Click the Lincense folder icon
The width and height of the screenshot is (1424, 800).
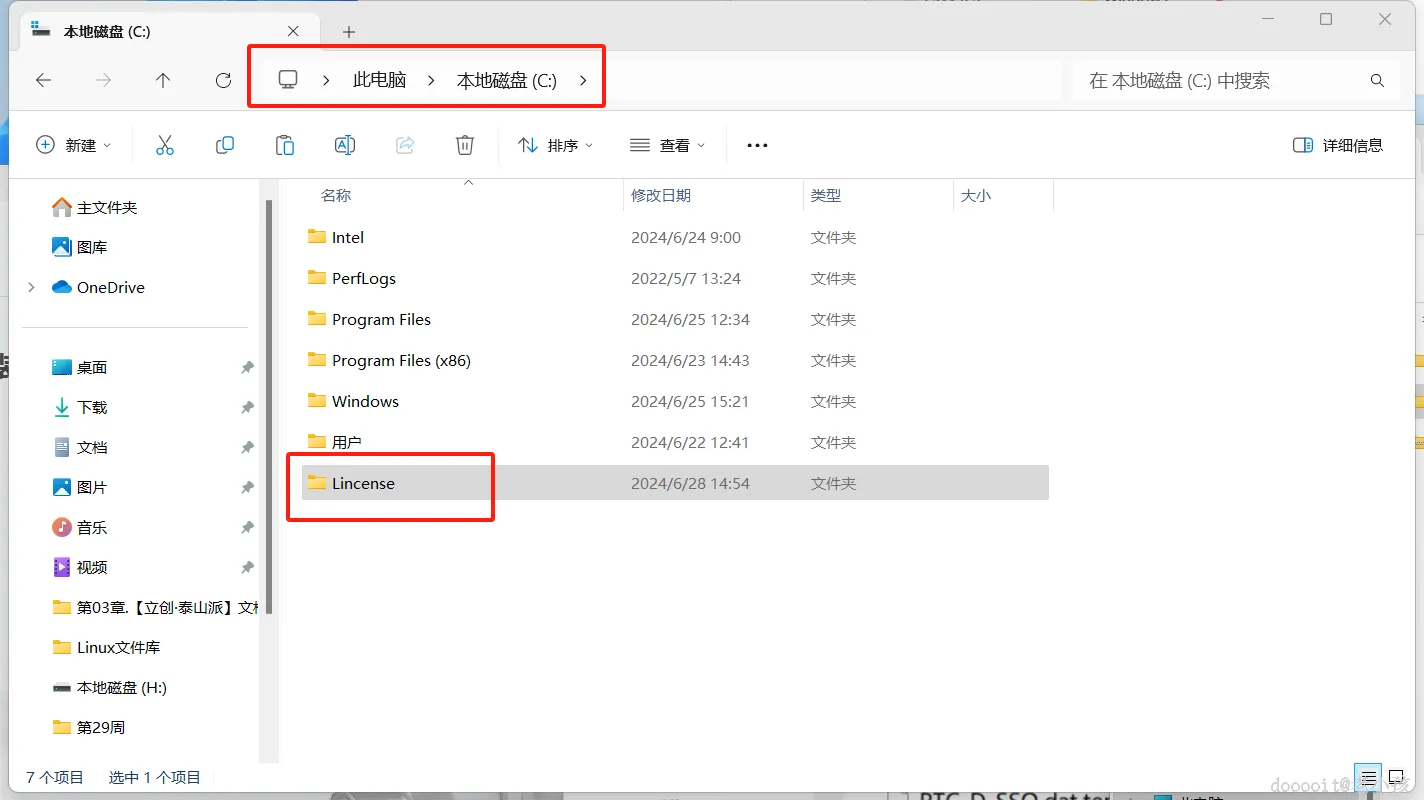pyautogui.click(x=317, y=483)
